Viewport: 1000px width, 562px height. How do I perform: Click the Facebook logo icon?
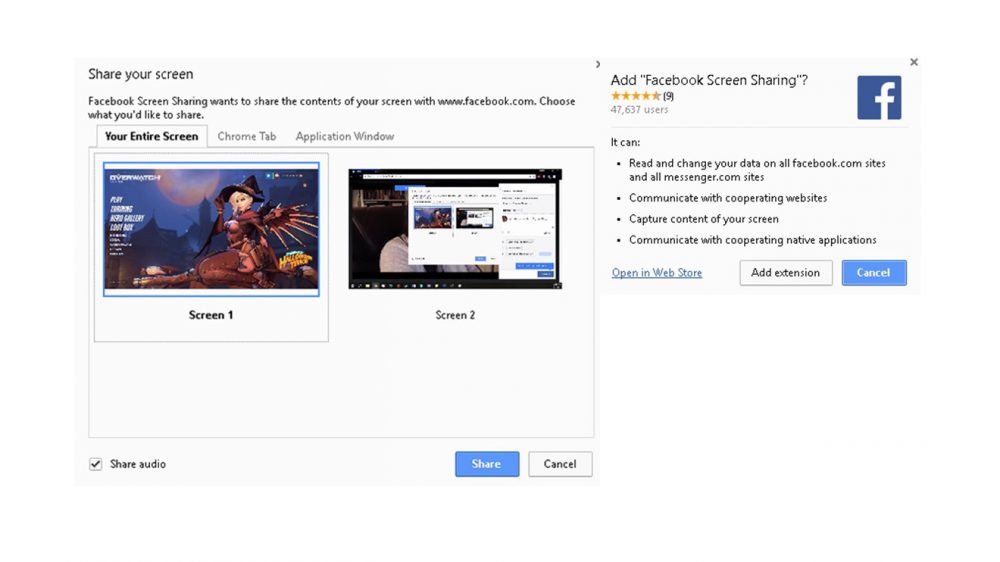click(879, 98)
